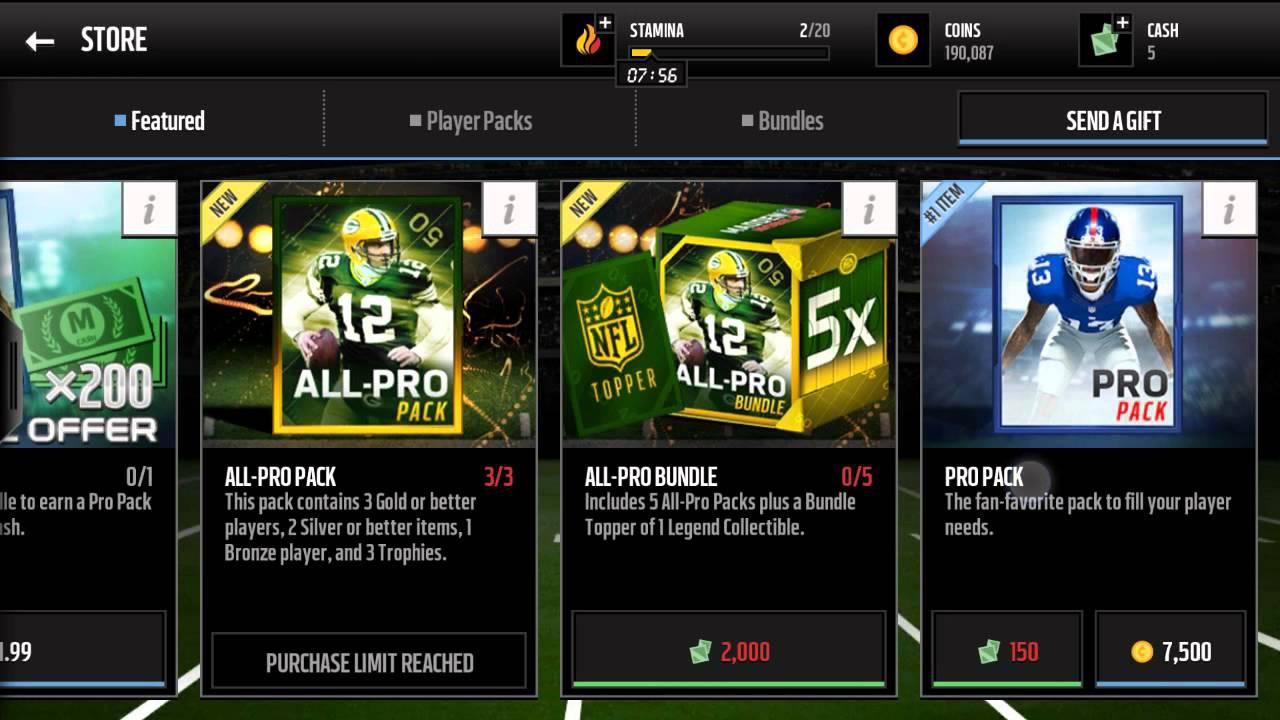Open info for Pro Pack
This screenshot has width=1280, height=720.
pyautogui.click(x=1229, y=209)
